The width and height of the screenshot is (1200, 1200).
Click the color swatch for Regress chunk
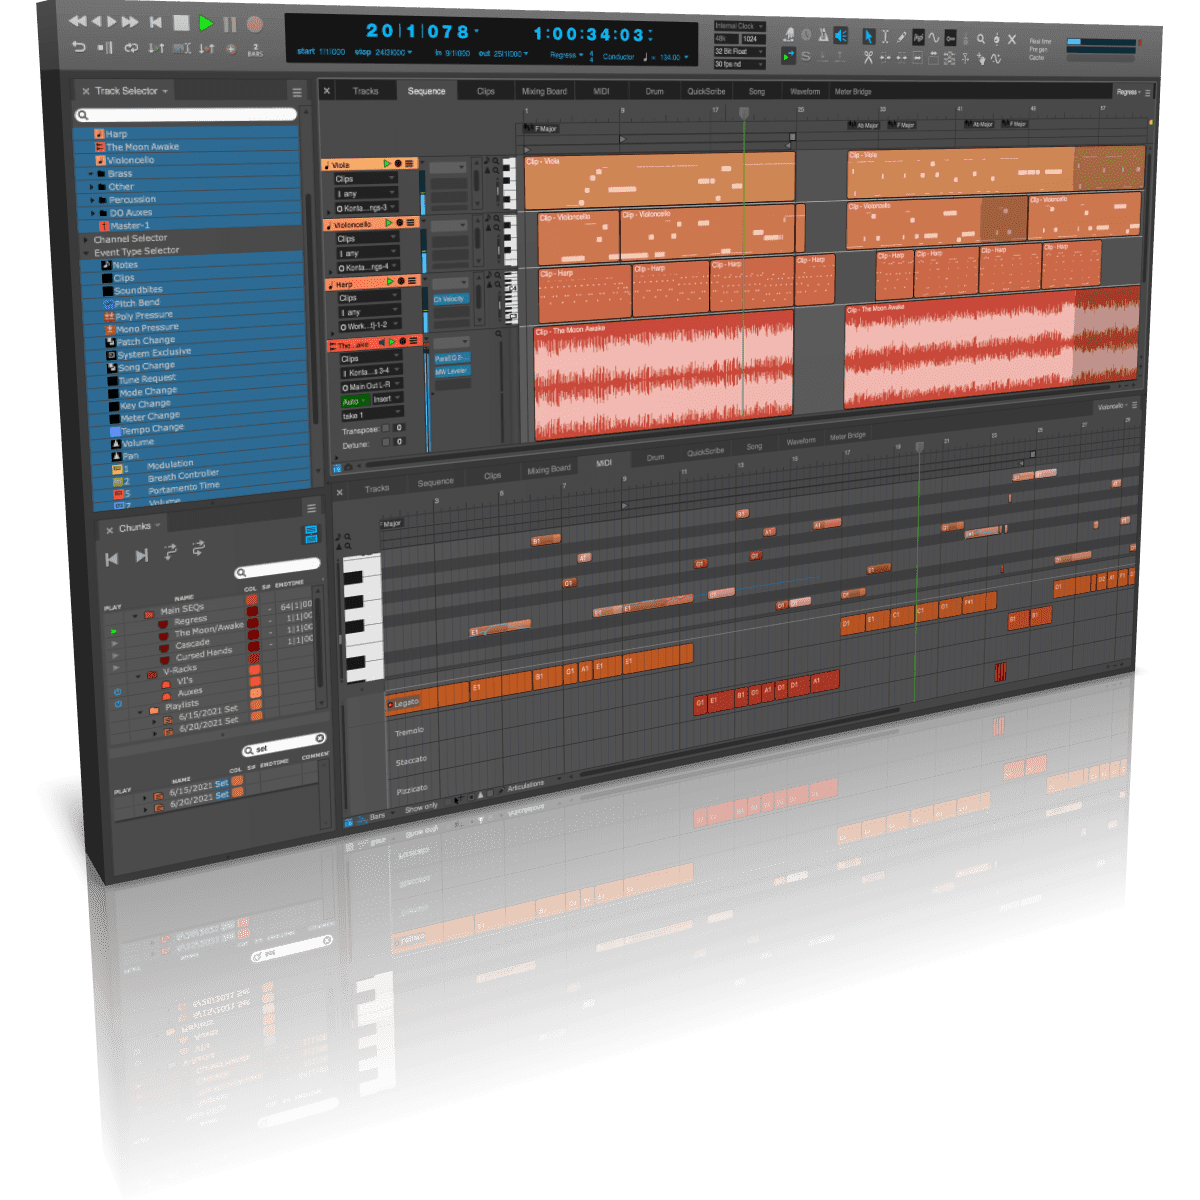253,613
